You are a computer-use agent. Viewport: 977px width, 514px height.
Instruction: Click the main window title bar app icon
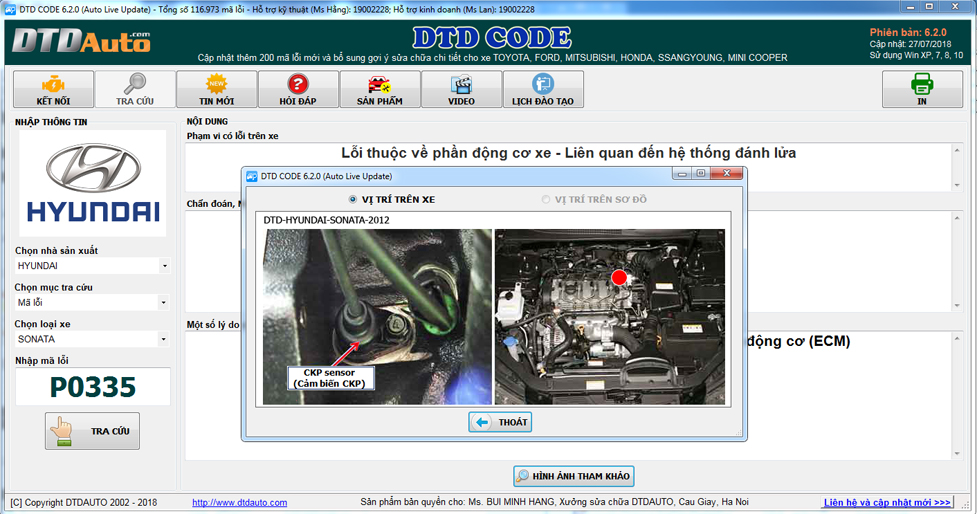point(10,9)
